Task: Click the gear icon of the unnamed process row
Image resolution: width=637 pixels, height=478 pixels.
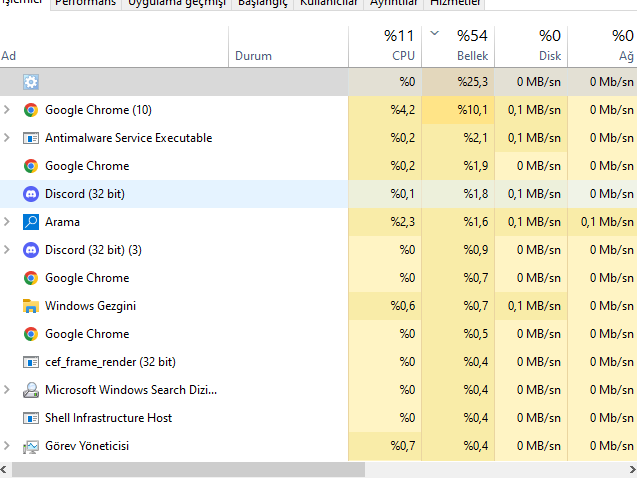Action: (31, 82)
